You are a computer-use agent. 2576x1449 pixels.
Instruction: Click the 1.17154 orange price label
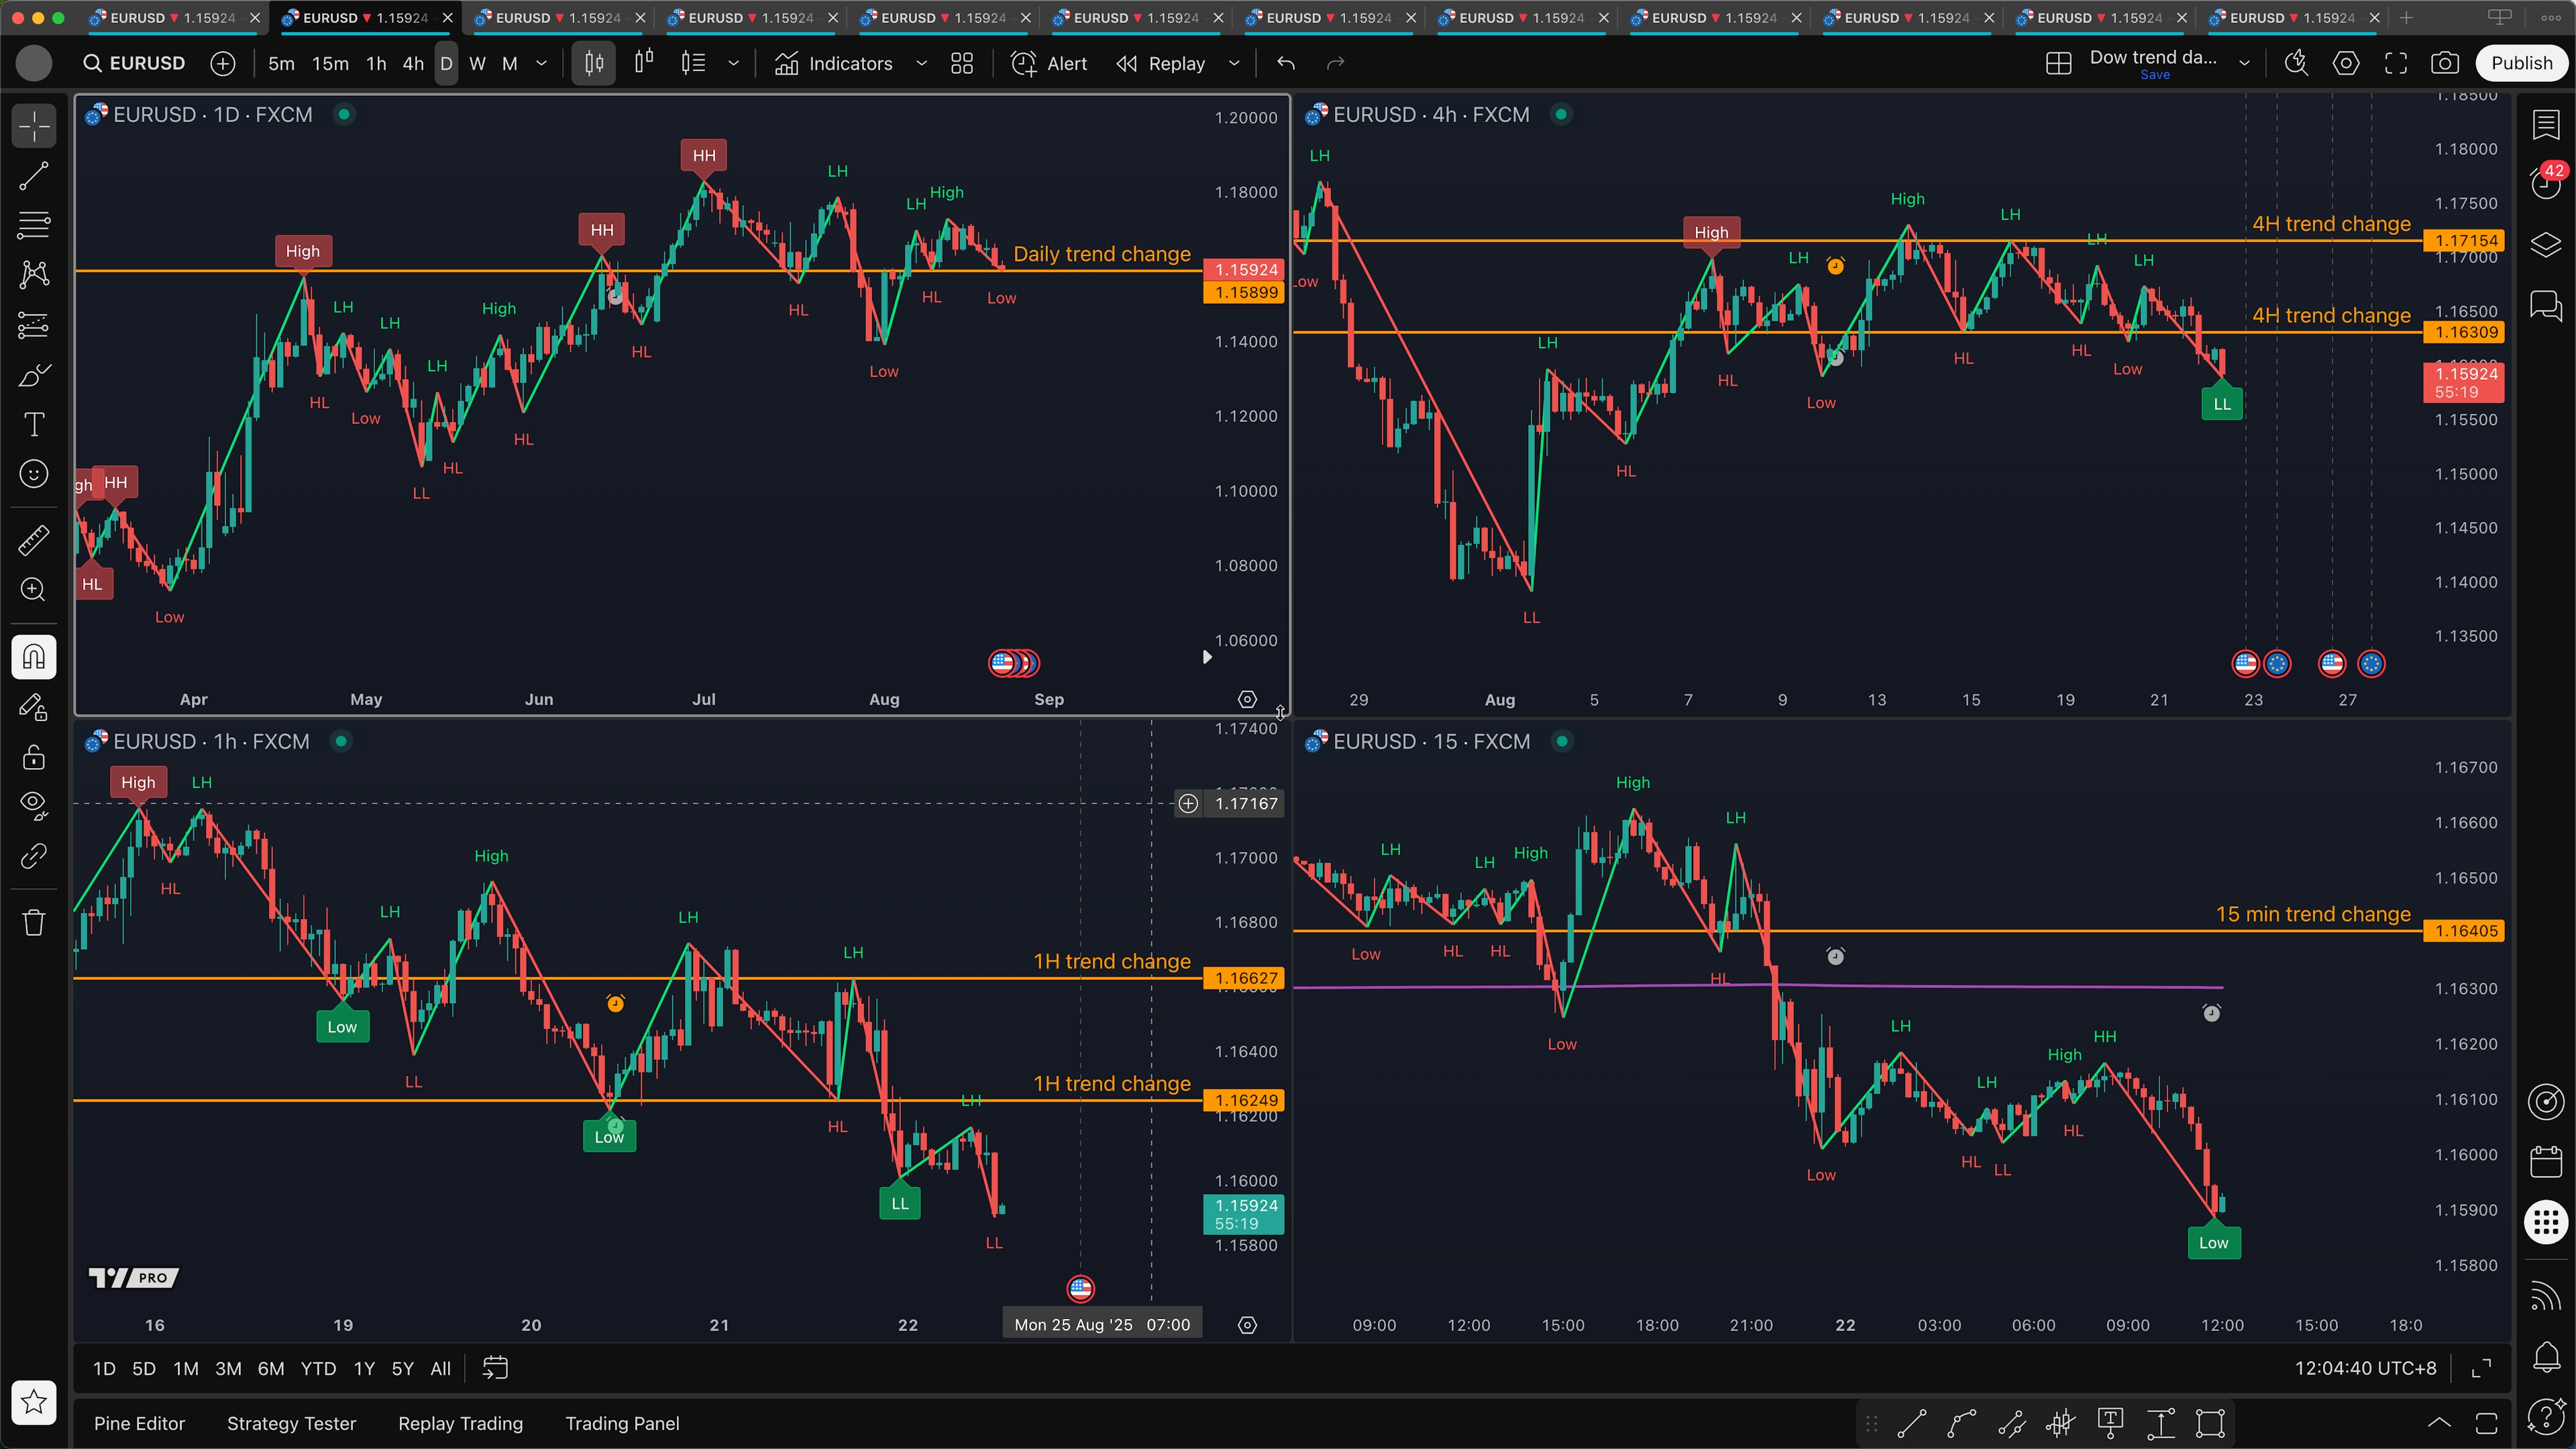coord(2465,240)
